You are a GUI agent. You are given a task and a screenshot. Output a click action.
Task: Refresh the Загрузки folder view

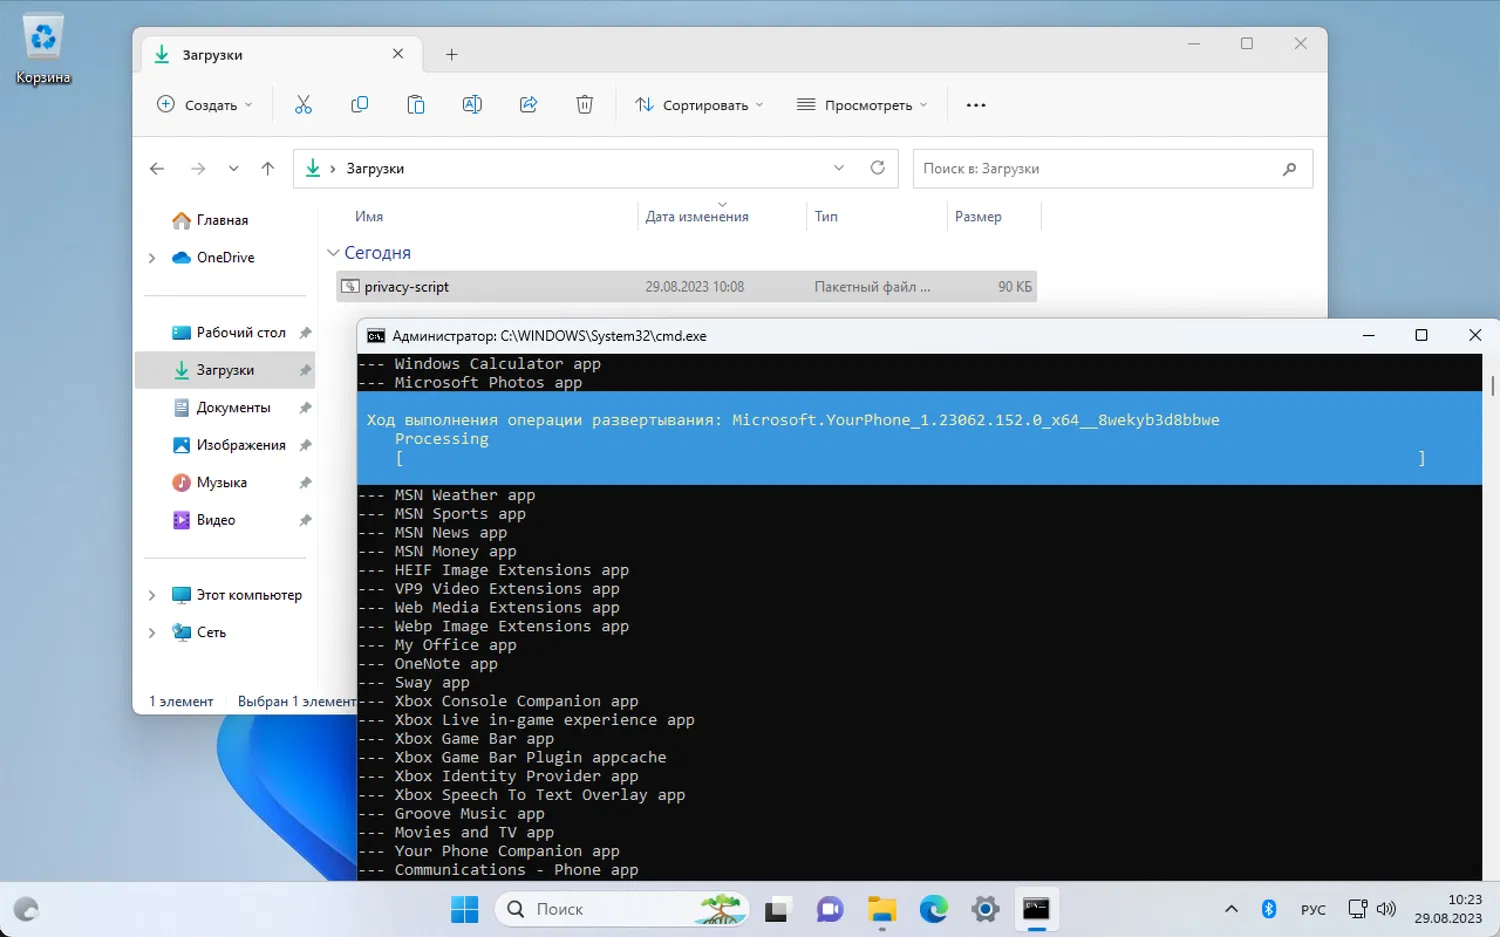click(877, 168)
